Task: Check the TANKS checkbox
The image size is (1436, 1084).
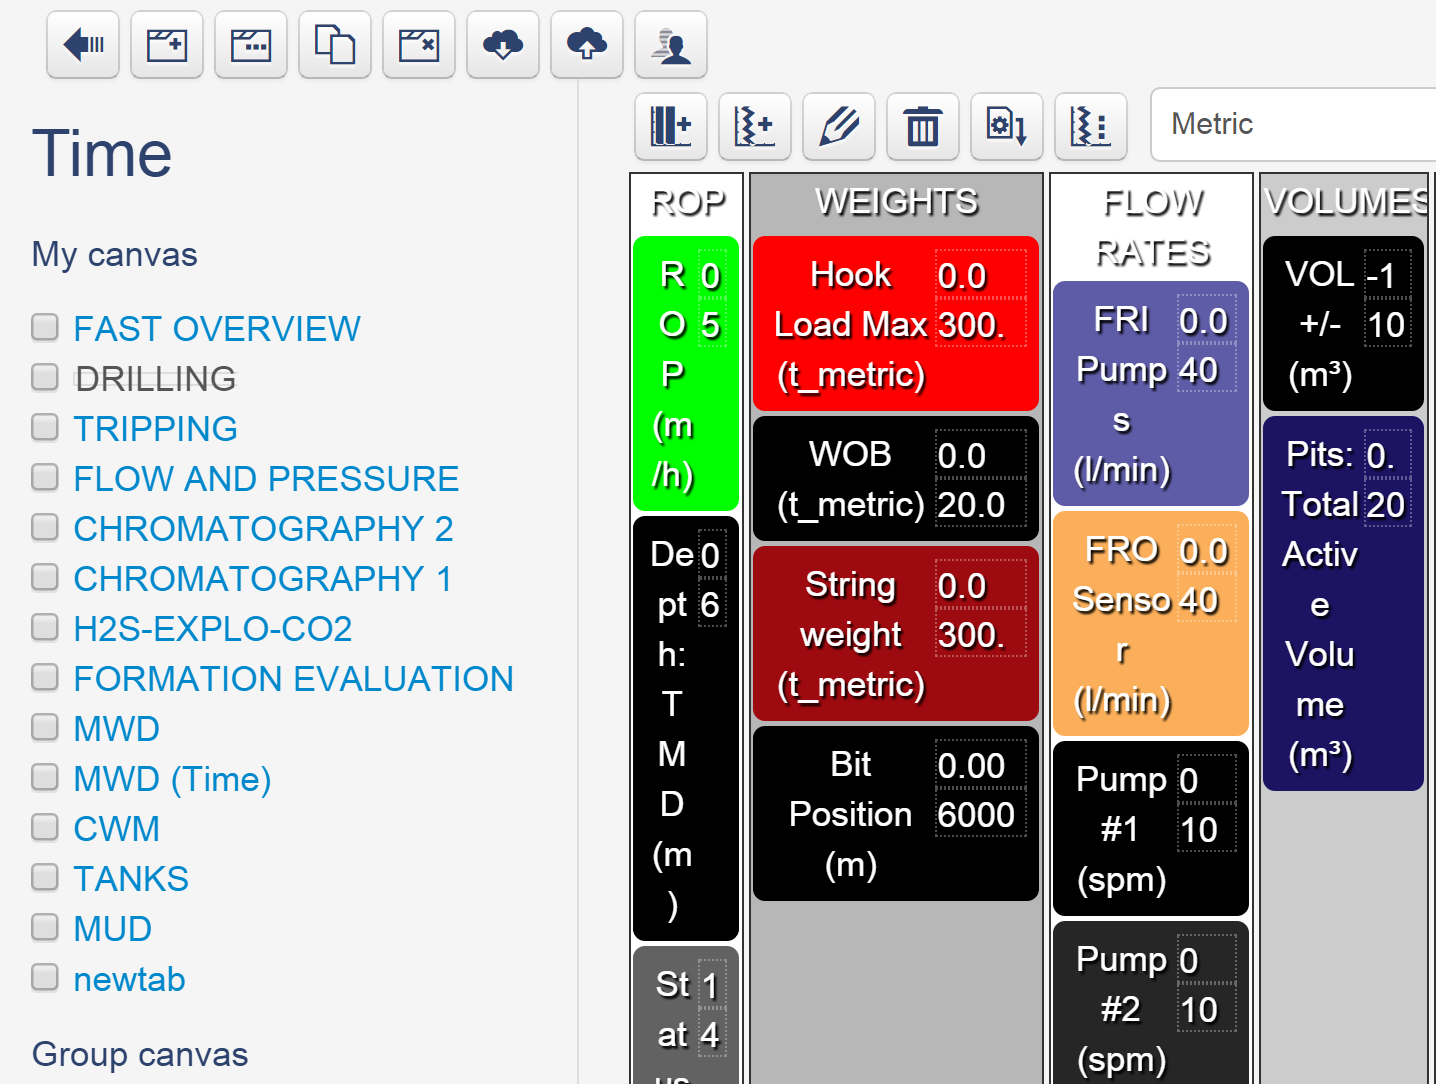Action: pos(45,877)
